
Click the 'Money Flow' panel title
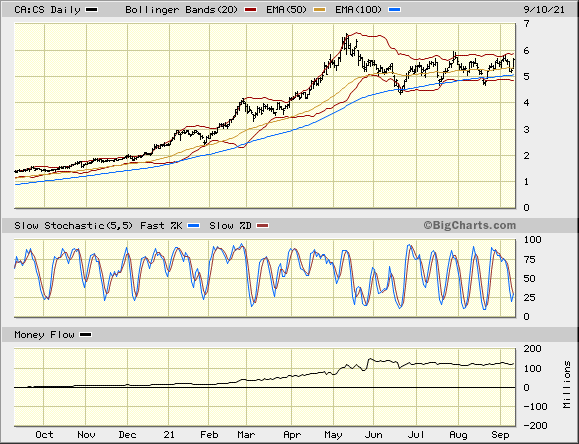coord(44,335)
